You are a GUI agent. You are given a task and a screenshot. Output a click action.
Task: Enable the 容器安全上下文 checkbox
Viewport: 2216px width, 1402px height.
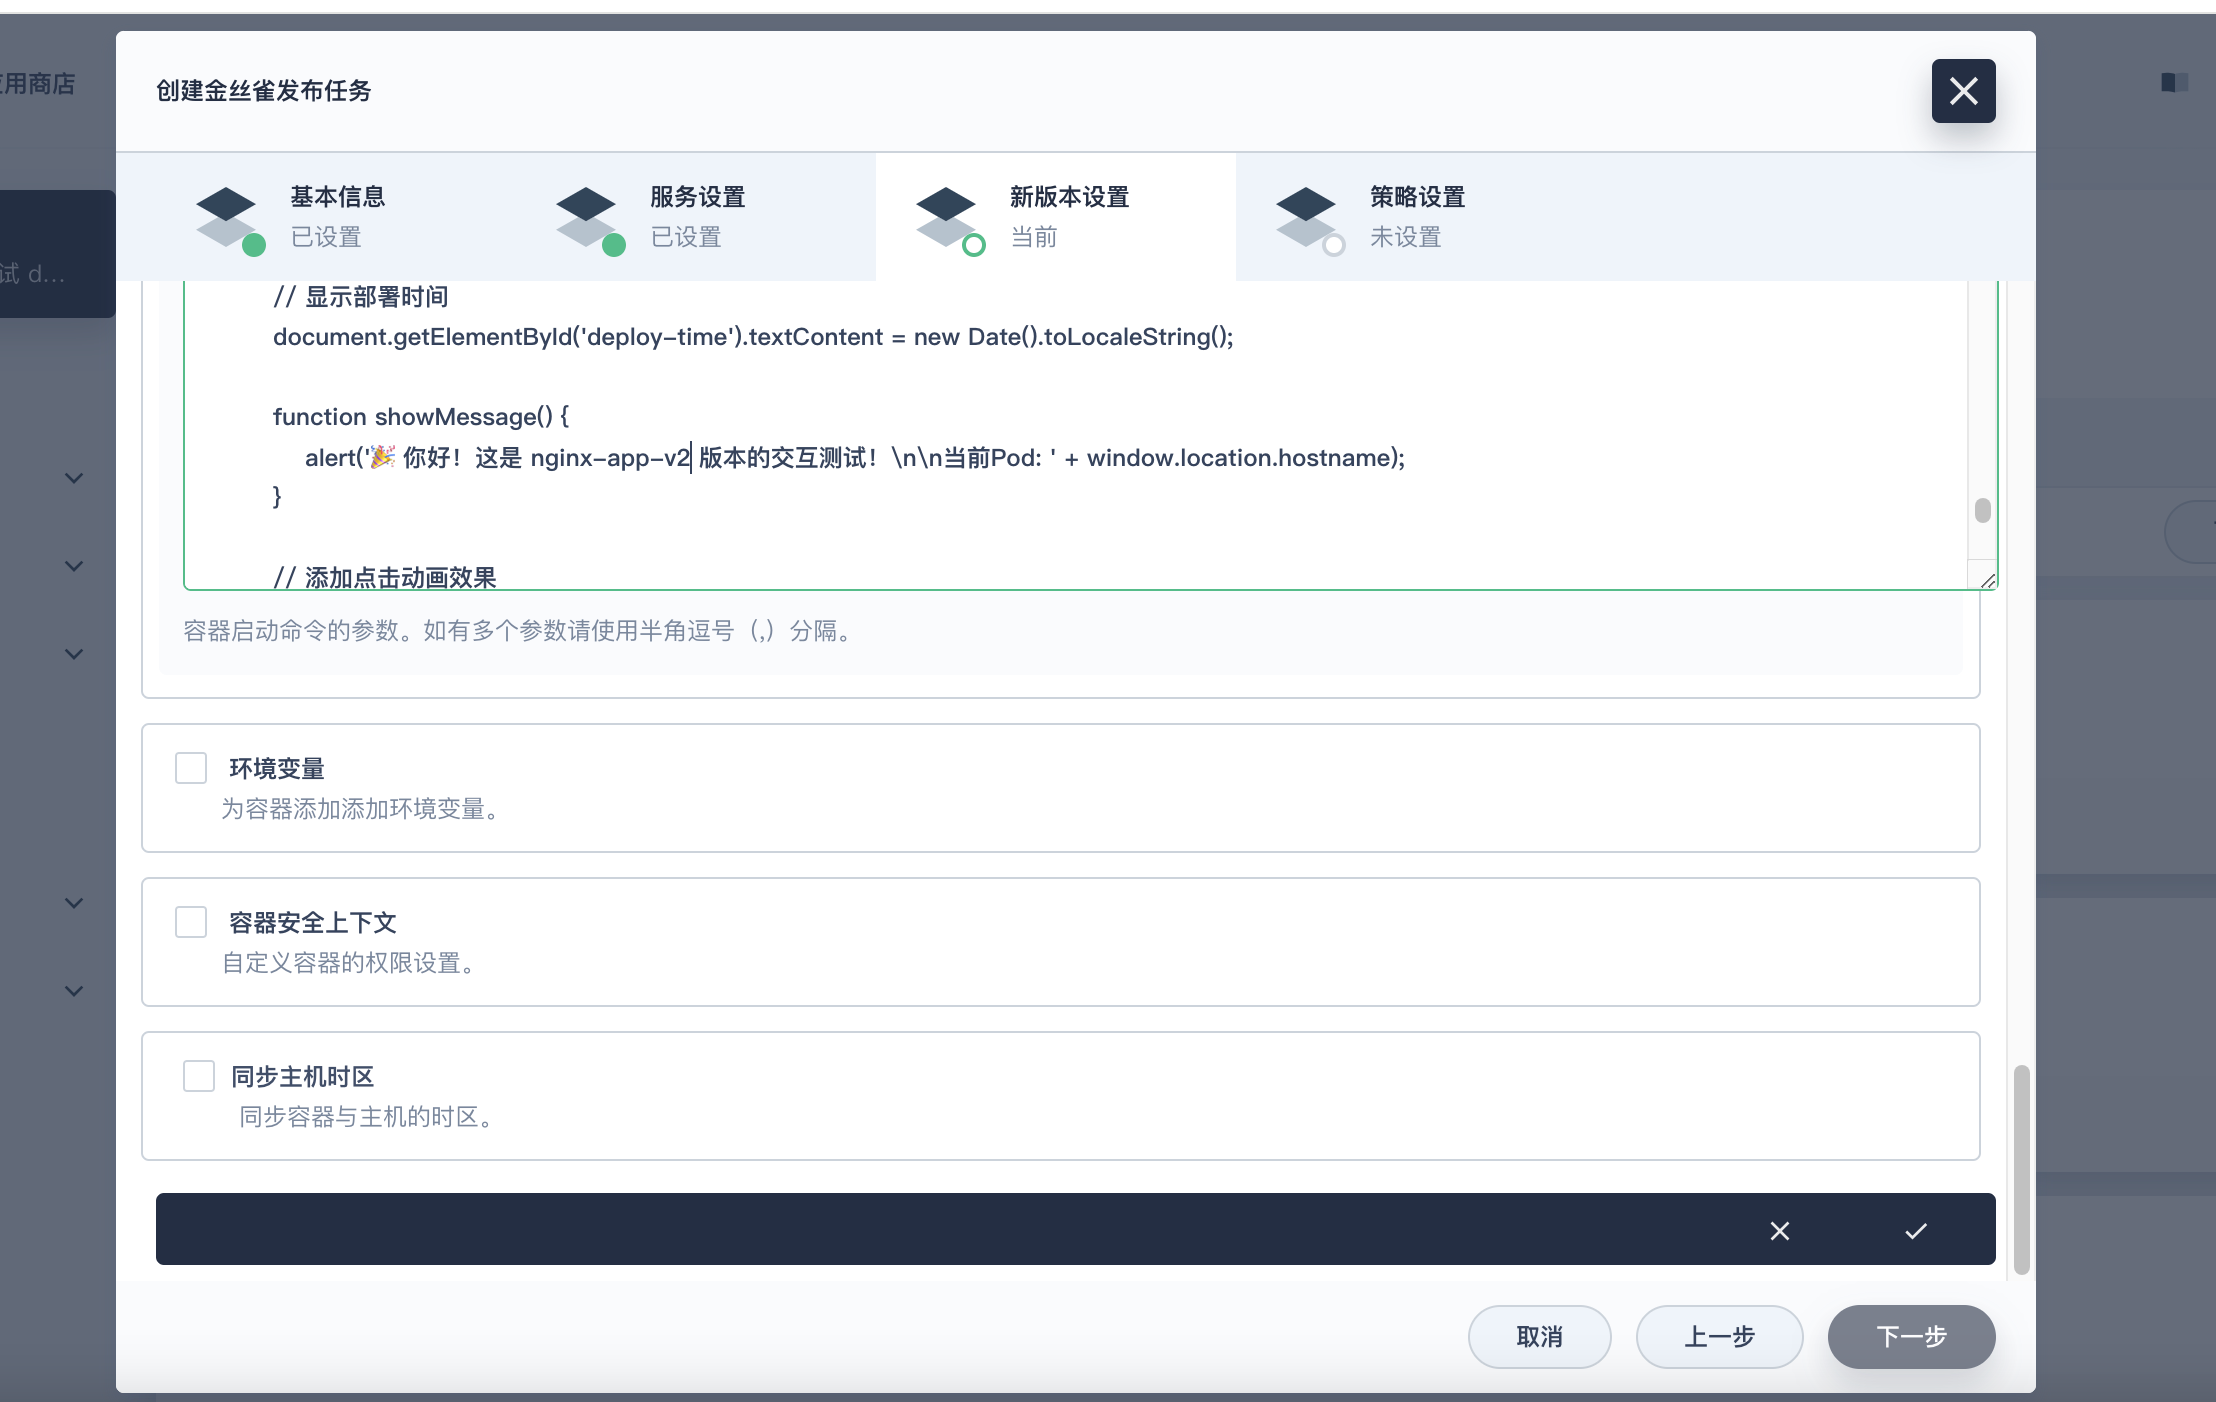pyautogui.click(x=191, y=922)
